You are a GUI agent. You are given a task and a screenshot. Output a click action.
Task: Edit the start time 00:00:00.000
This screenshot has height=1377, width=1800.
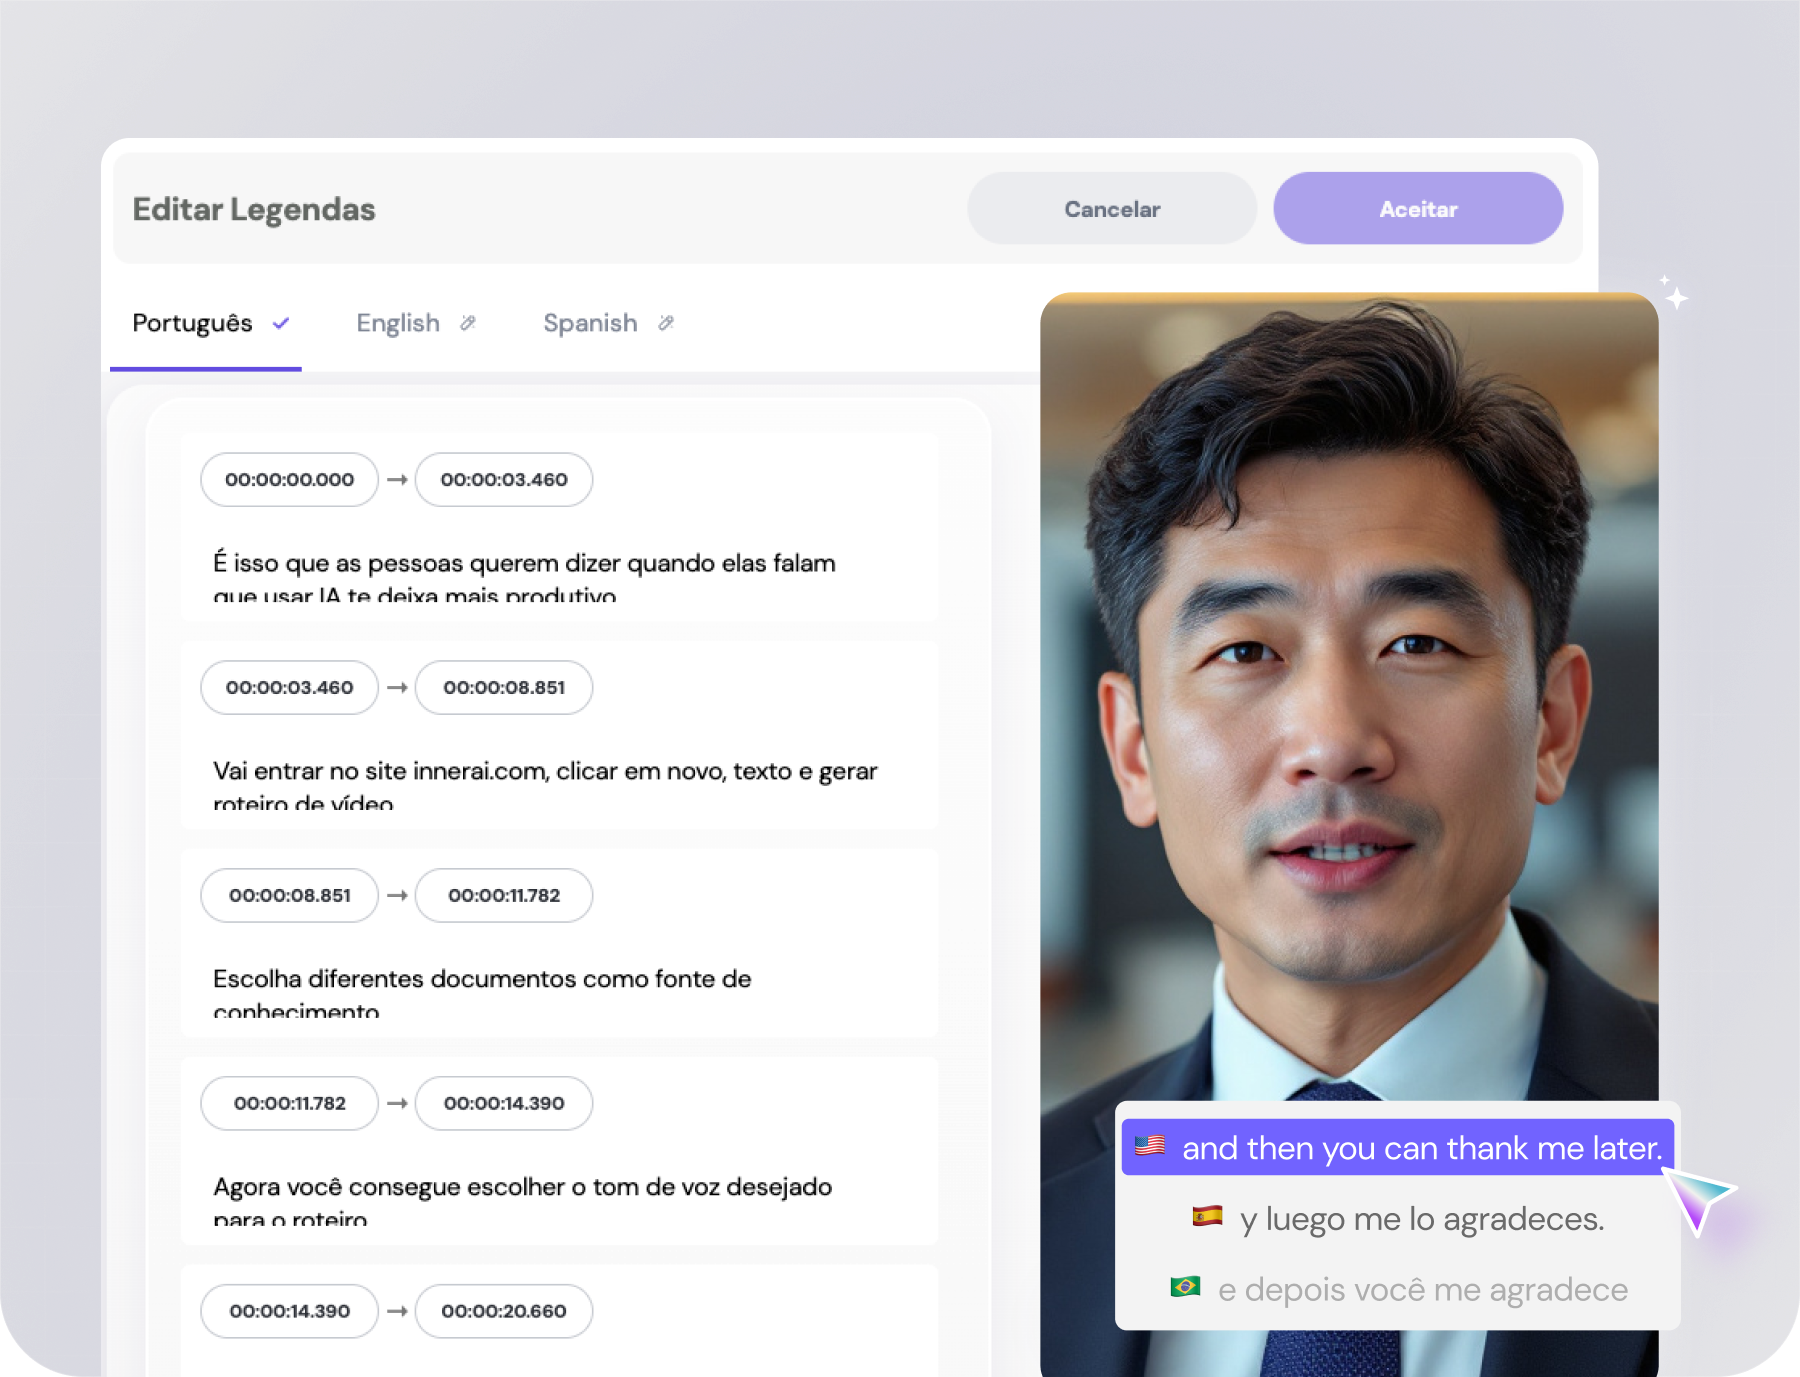289,480
